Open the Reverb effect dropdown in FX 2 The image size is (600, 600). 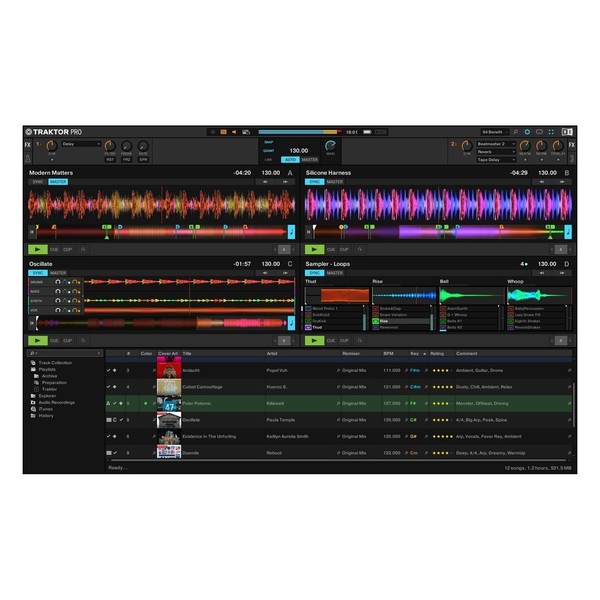click(496, 152)
